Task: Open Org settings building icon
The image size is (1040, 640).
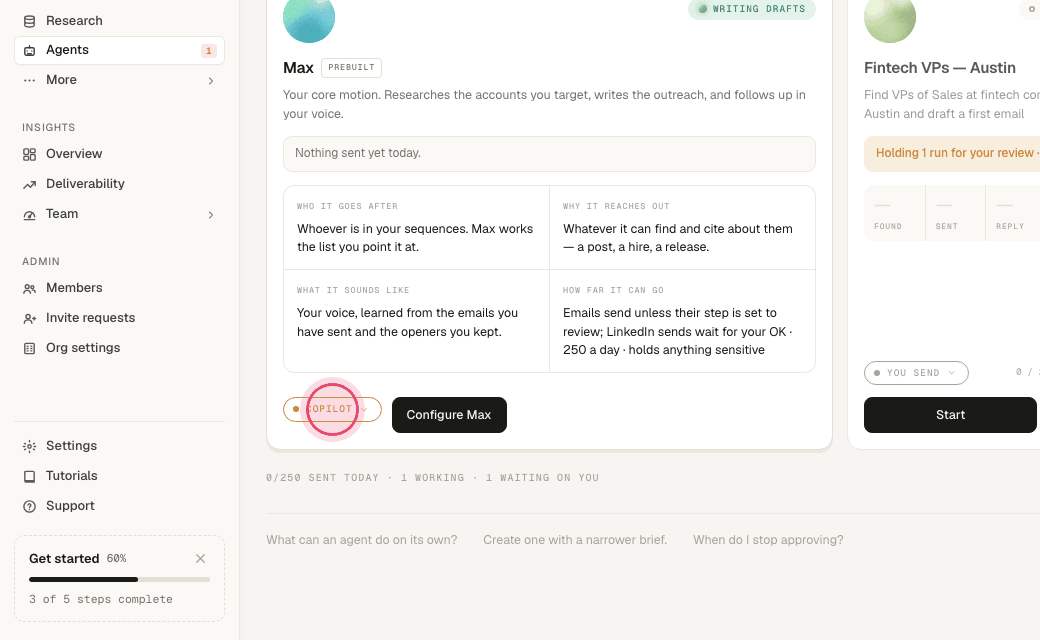Action: [x=29, y=348]
